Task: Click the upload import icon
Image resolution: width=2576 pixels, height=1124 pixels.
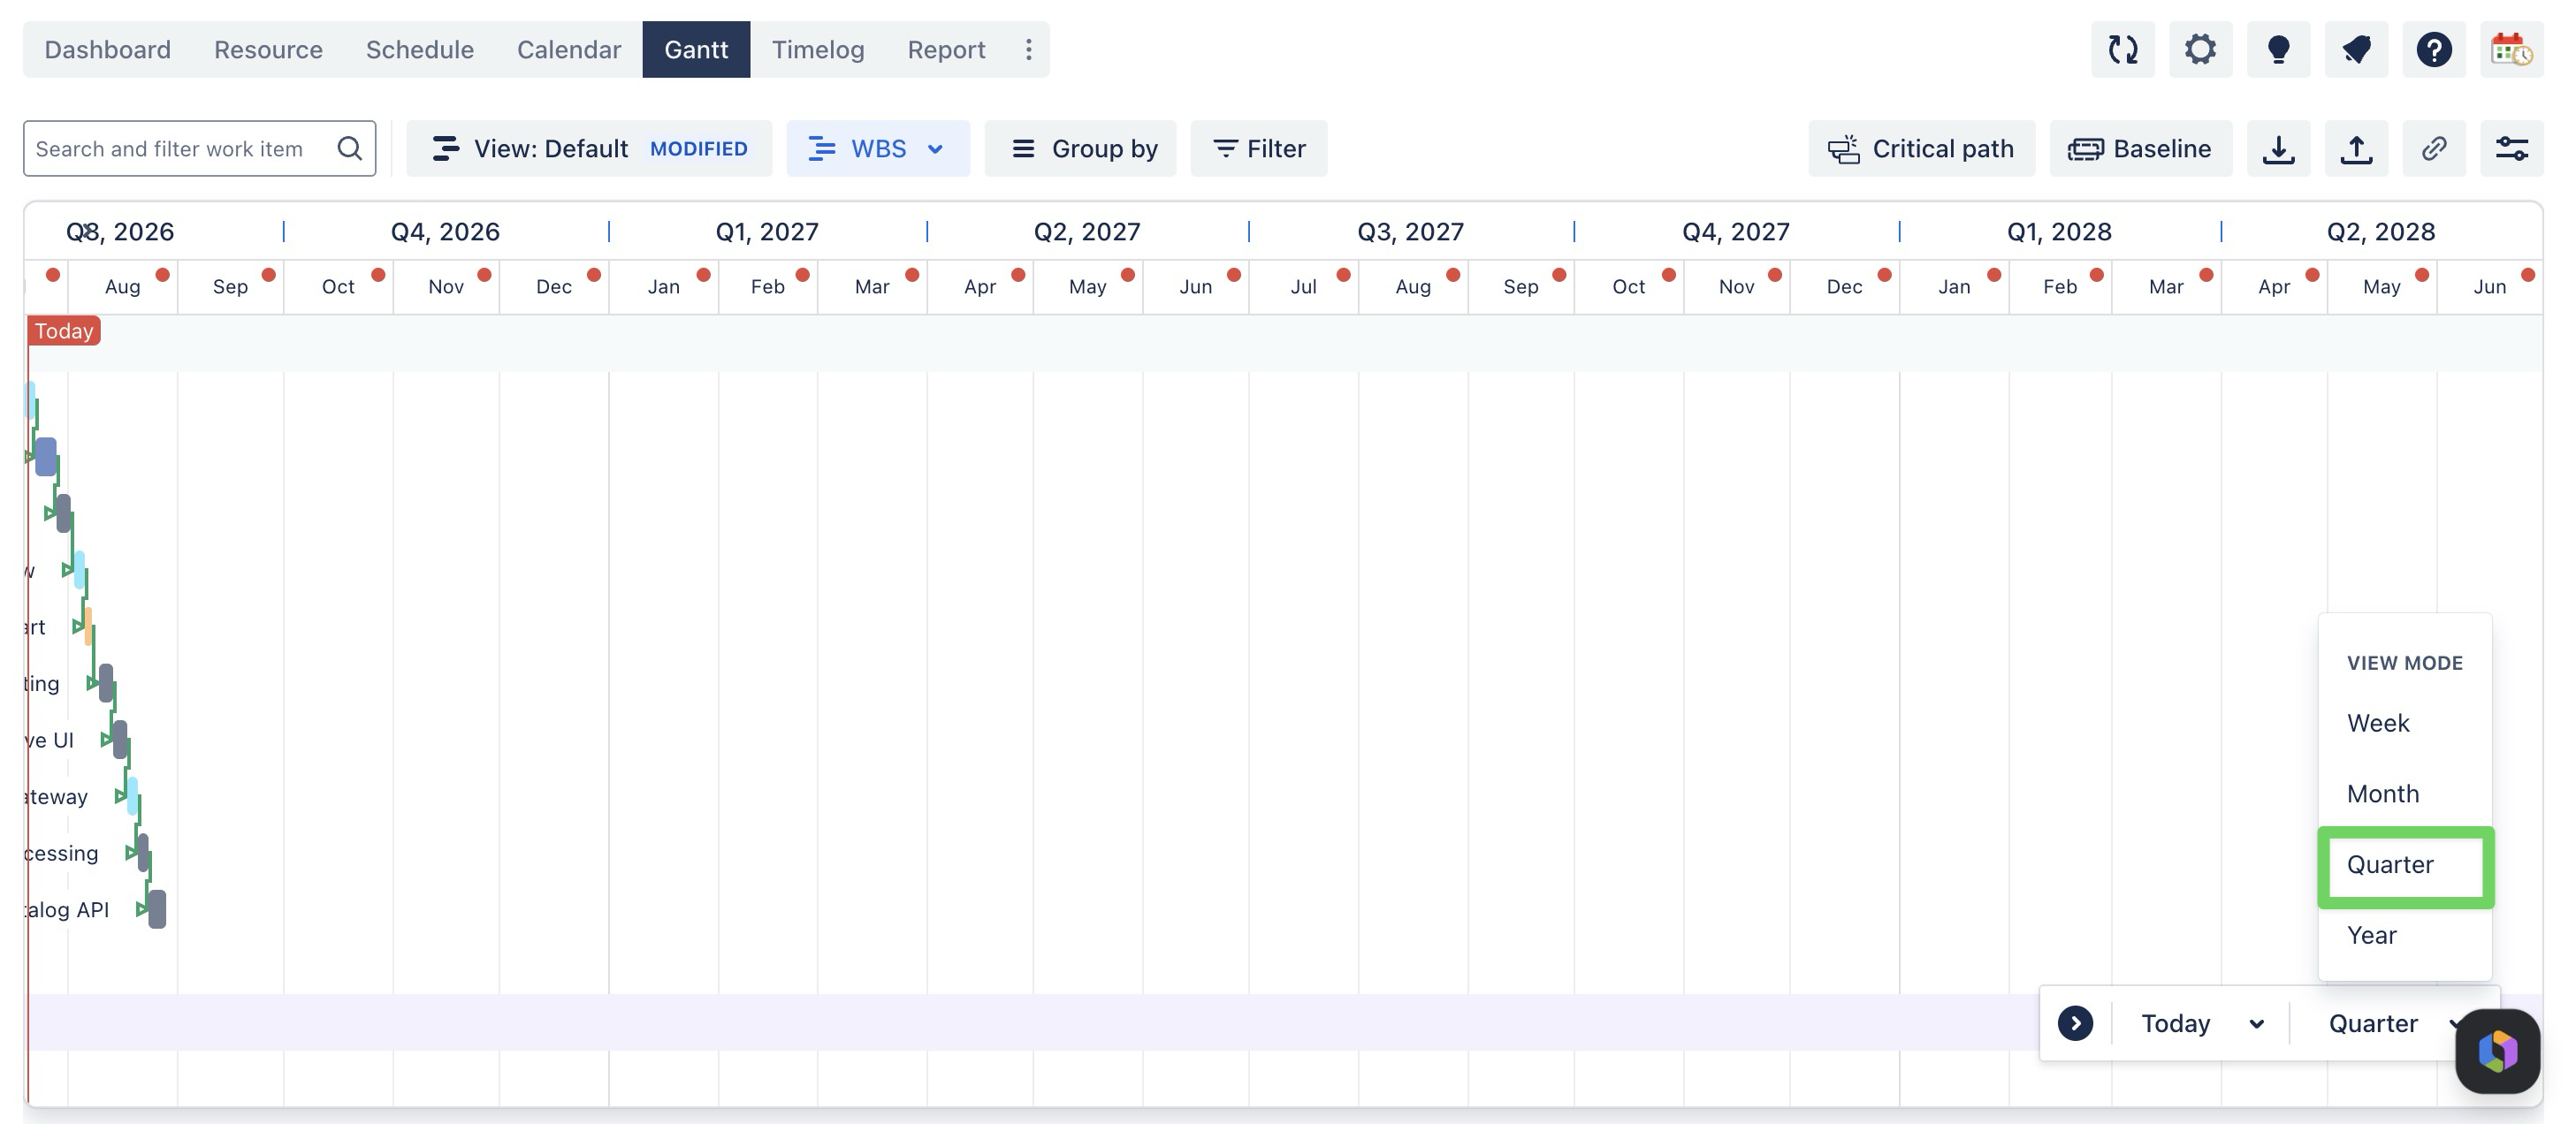Action: (2356, 149)
